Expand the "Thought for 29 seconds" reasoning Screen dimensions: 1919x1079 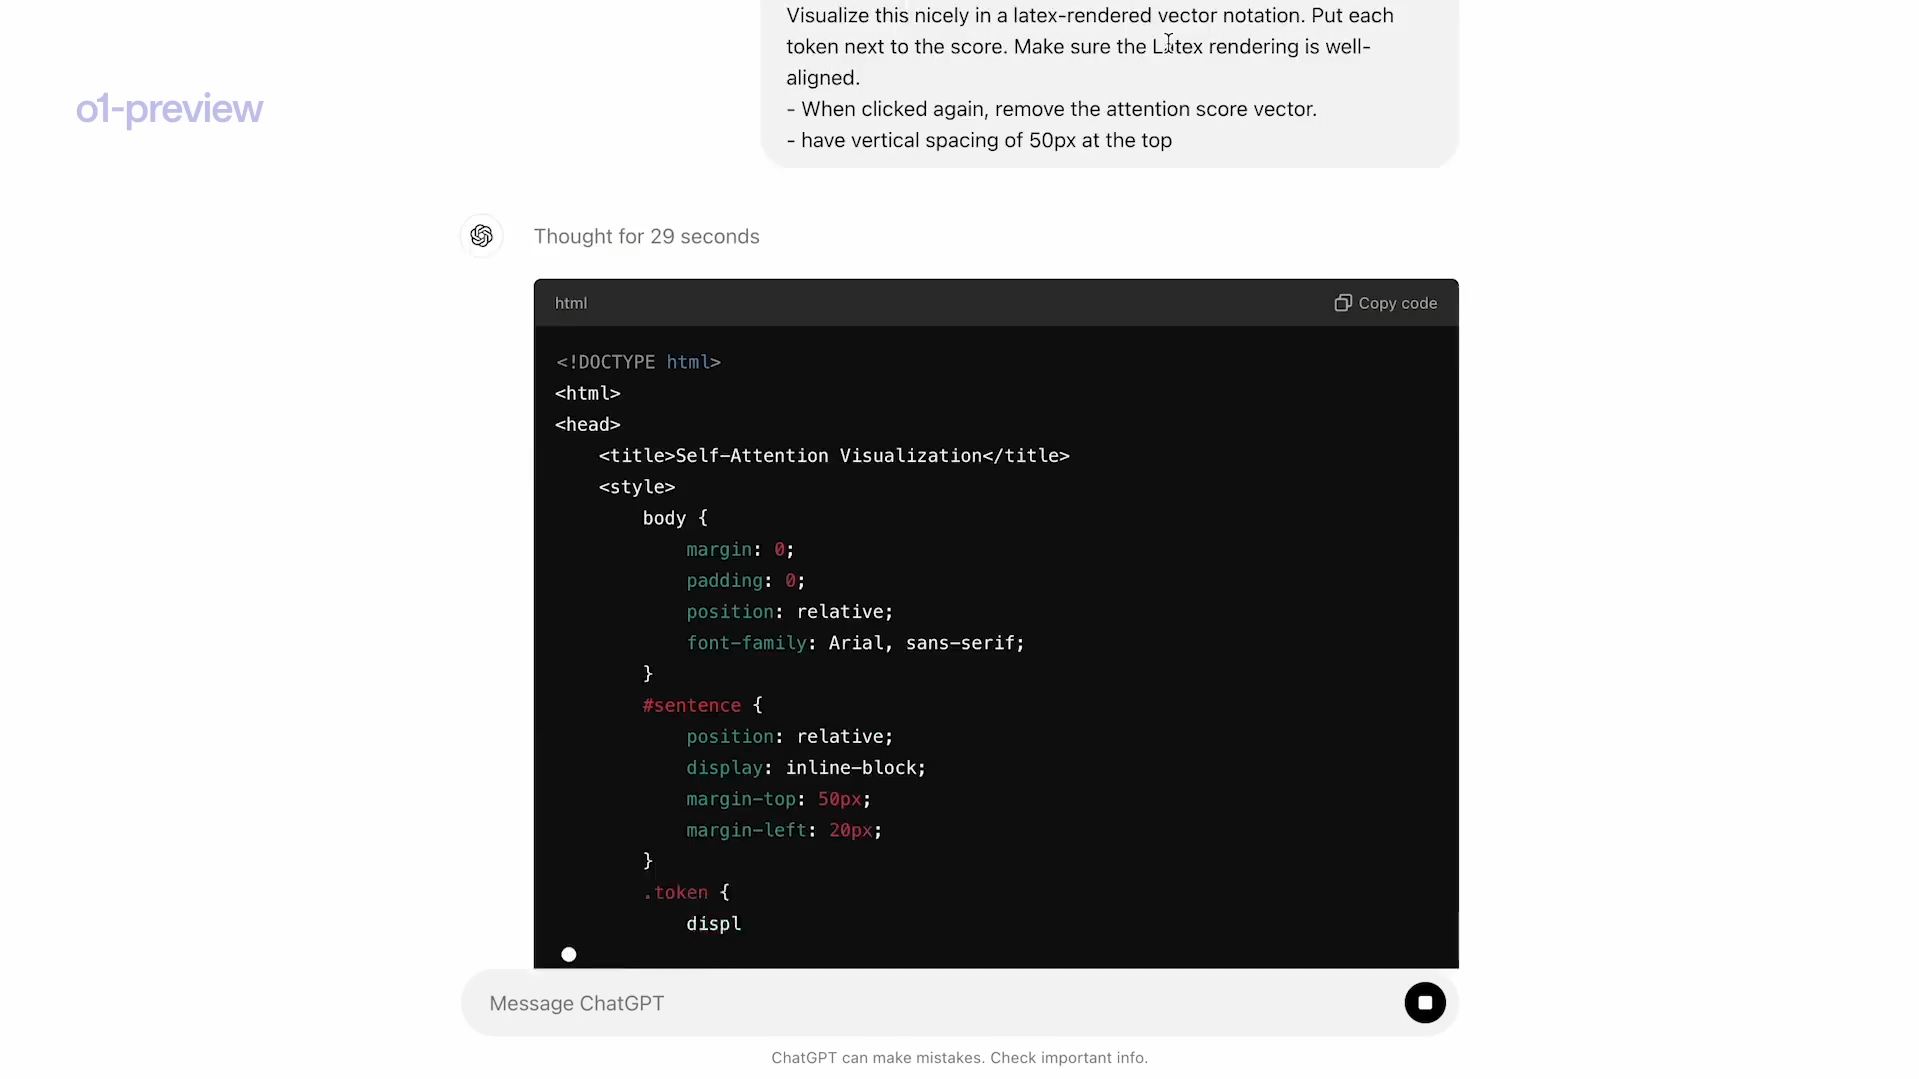coord(646,237)
